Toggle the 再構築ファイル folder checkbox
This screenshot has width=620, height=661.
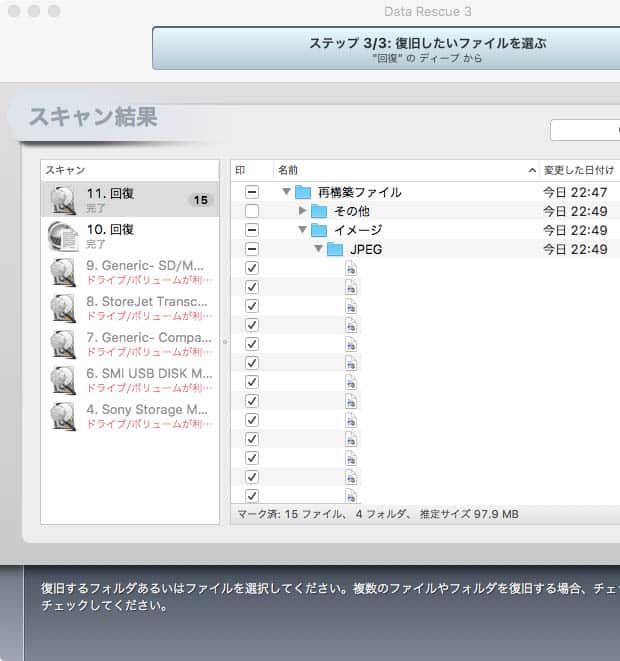(x=252, y=192)
